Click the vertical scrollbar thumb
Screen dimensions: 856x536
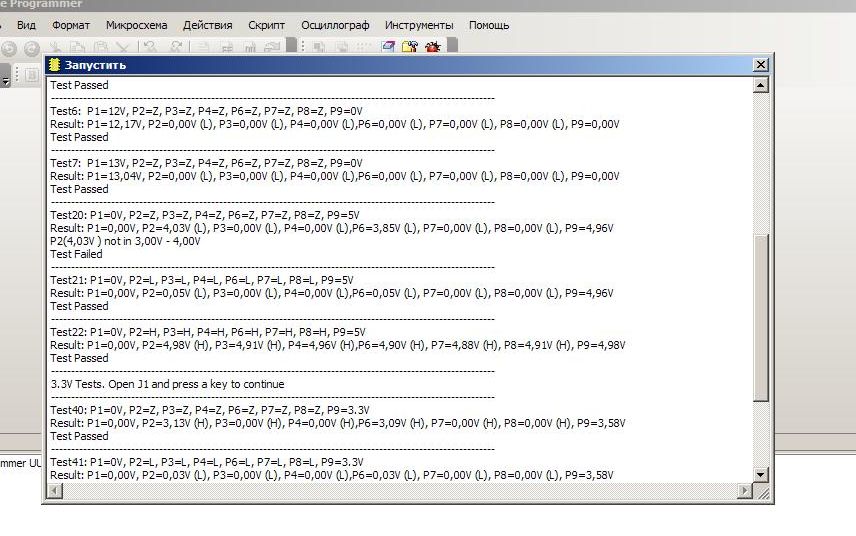pyautogui.click(x=760, y=318)
